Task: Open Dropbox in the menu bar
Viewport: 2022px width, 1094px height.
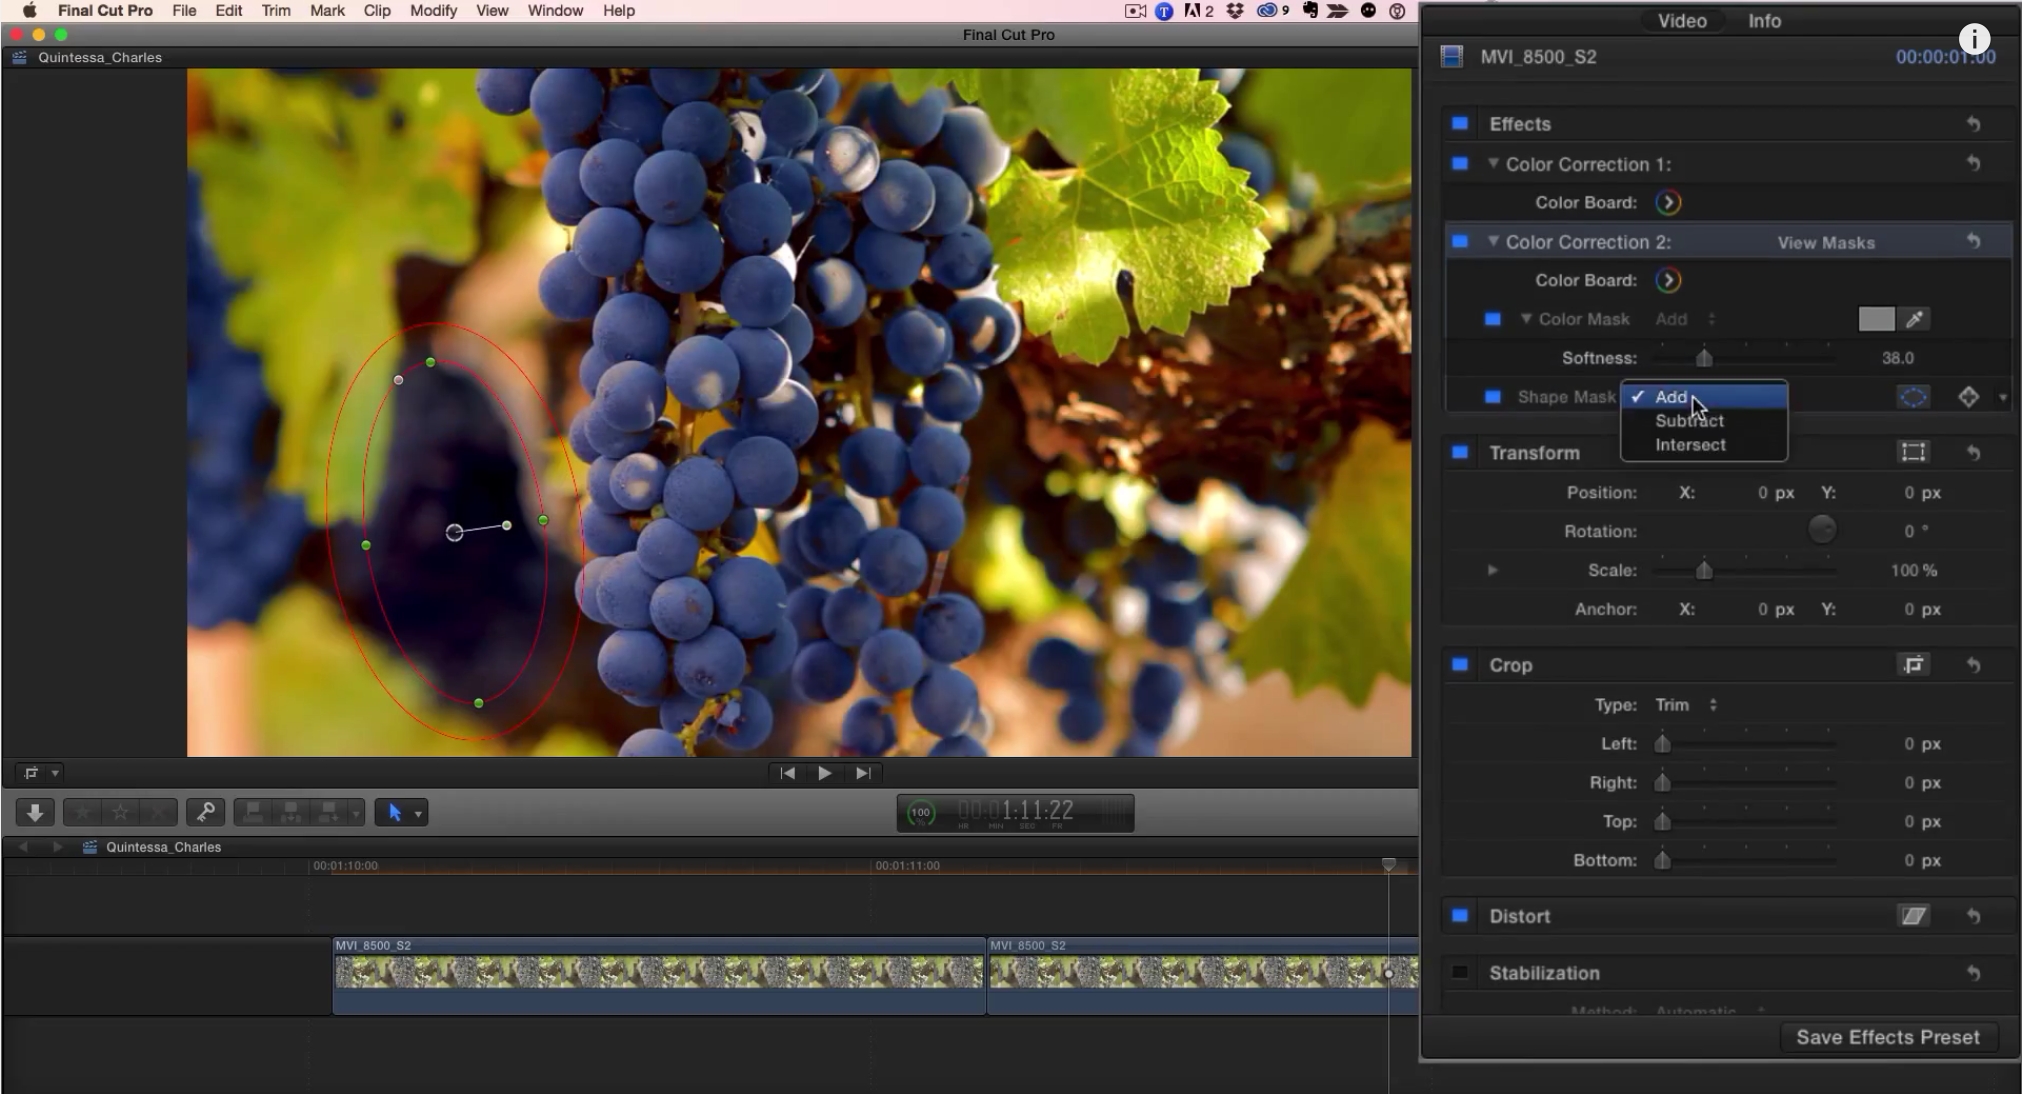Action: (x=1235, y=11)
